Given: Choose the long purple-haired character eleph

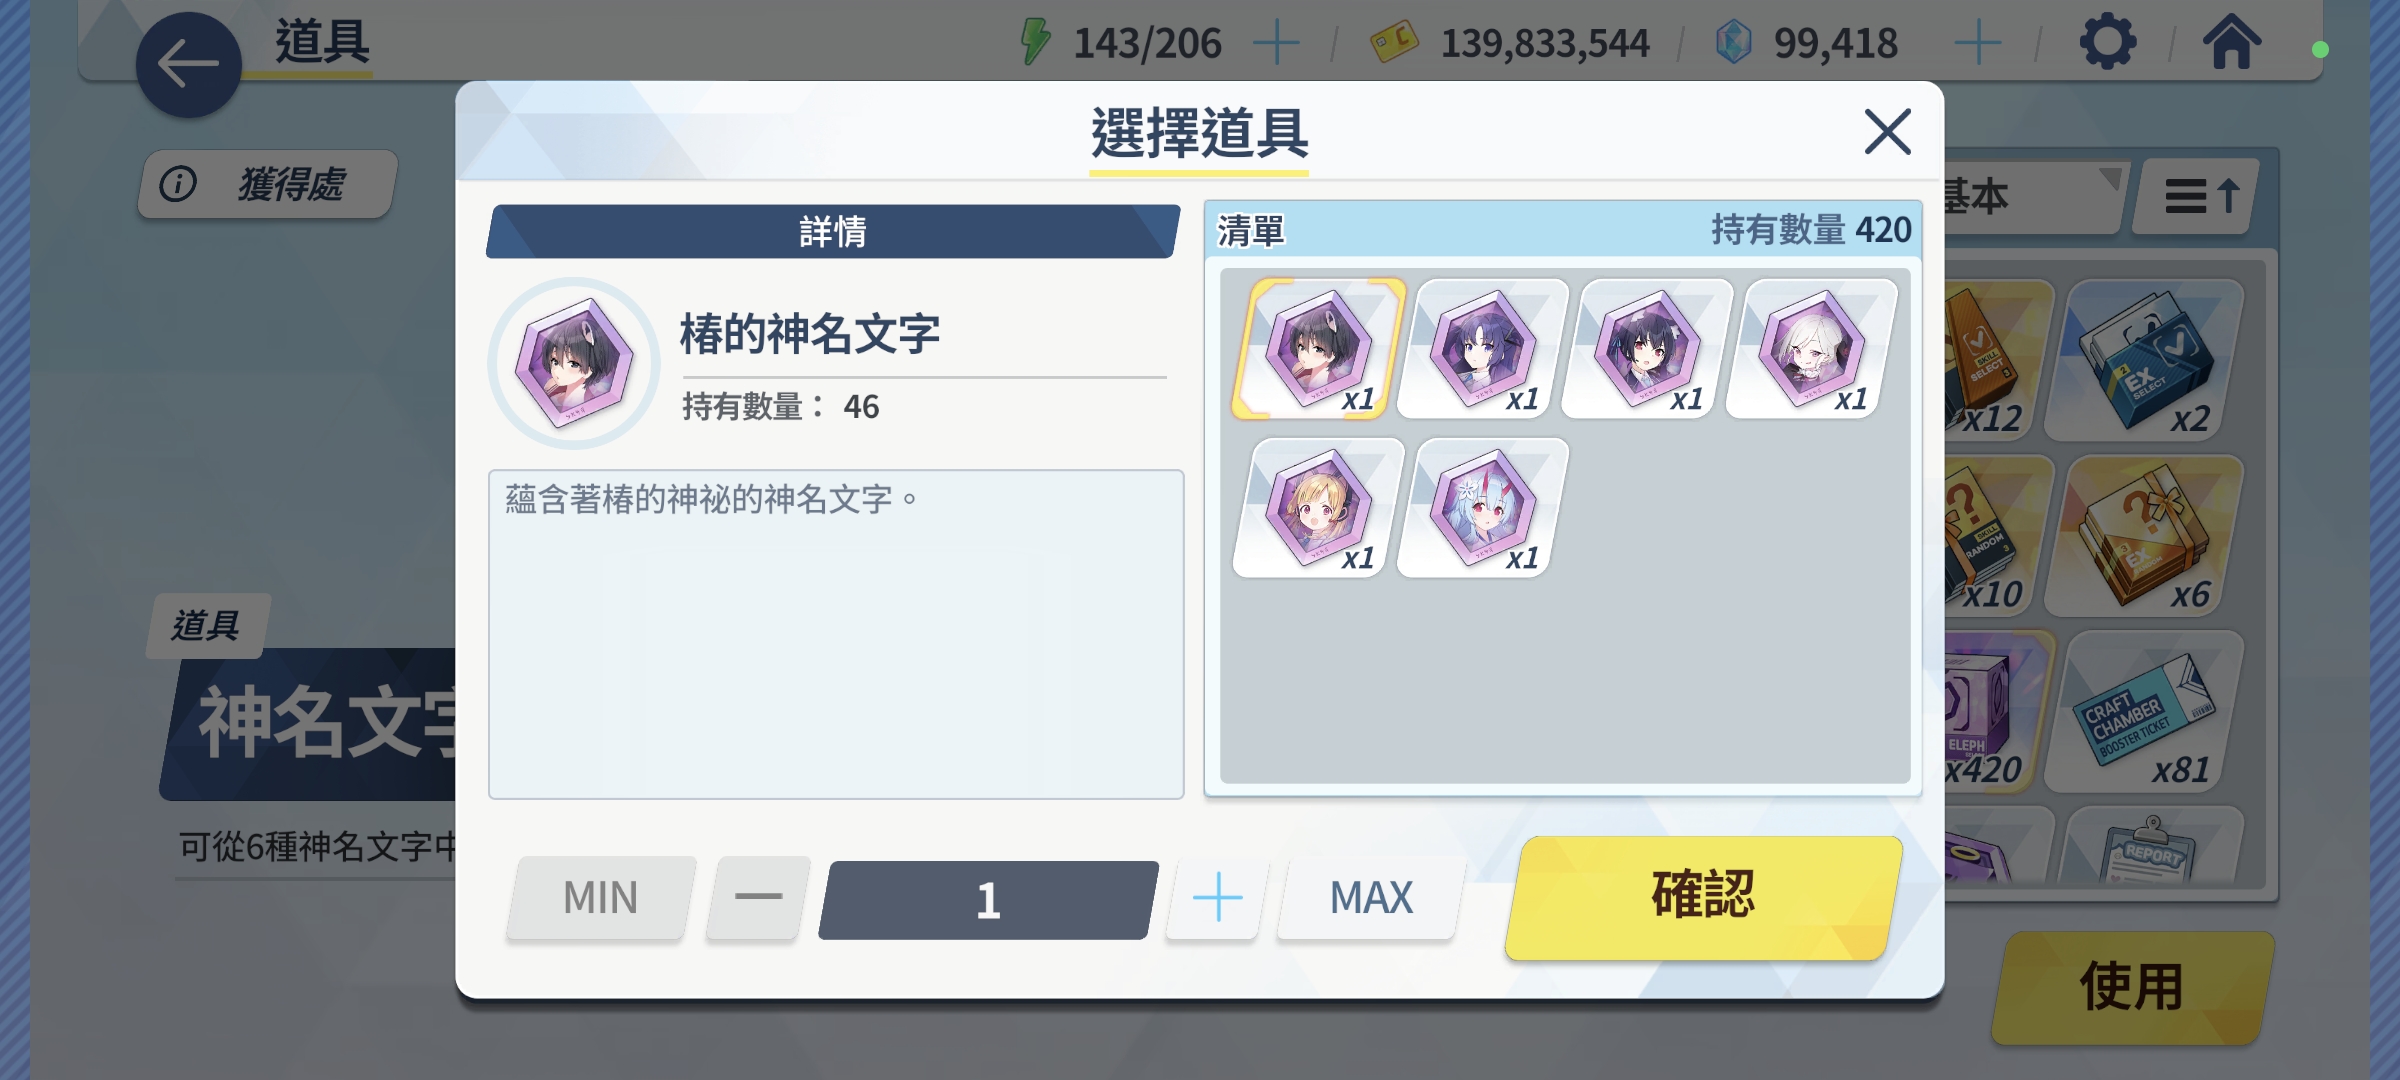Looking at the screenshot, I should coord(1483,348).
